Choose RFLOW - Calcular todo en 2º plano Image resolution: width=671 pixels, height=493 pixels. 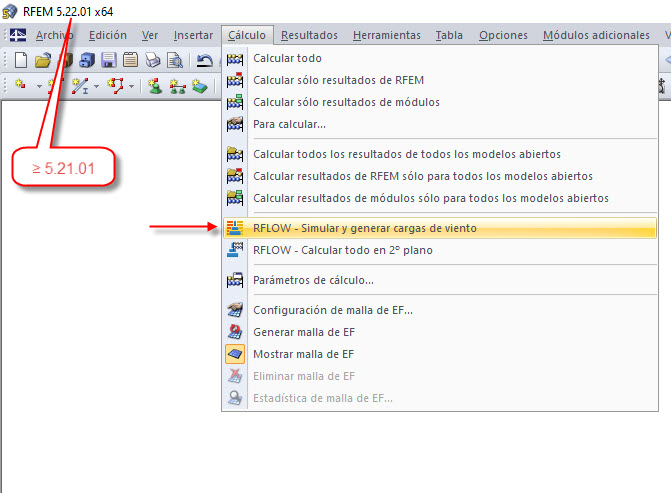pyautogui.click(x=440, y=250)
